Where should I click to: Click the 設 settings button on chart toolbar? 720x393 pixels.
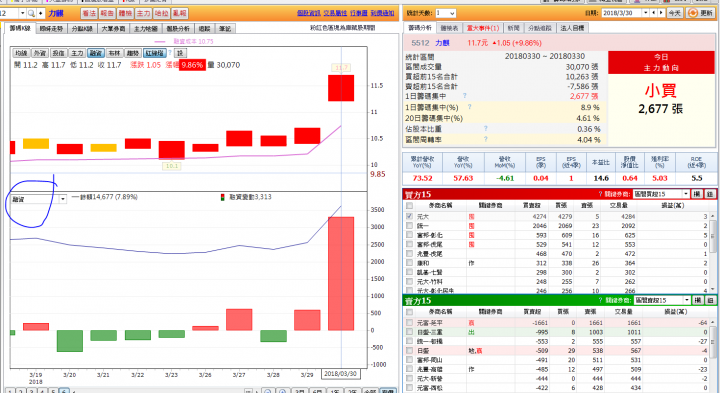180,53
